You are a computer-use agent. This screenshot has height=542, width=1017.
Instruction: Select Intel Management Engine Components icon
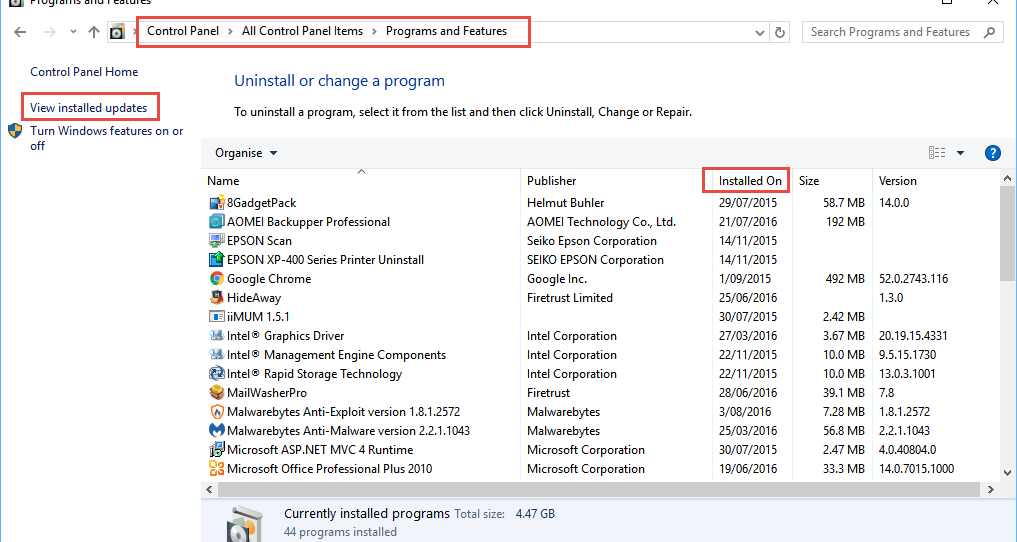point(217,355)
